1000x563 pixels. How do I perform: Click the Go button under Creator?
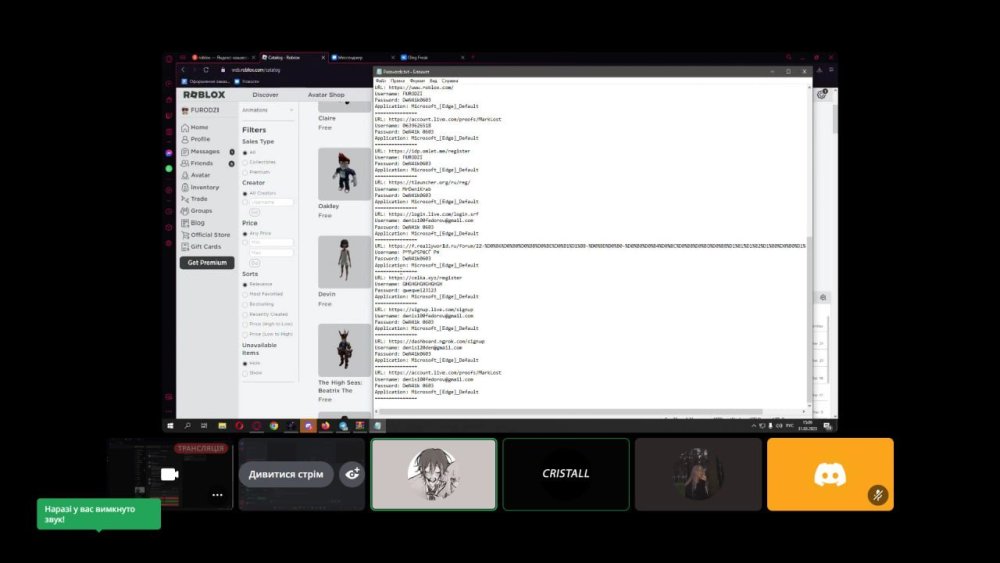[254, 212]
